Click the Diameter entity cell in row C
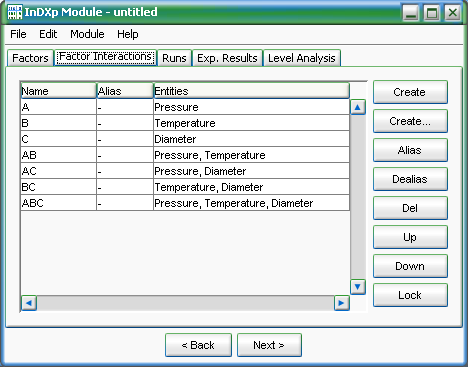This screenshot has height=367, width=468. coord(252,139)
